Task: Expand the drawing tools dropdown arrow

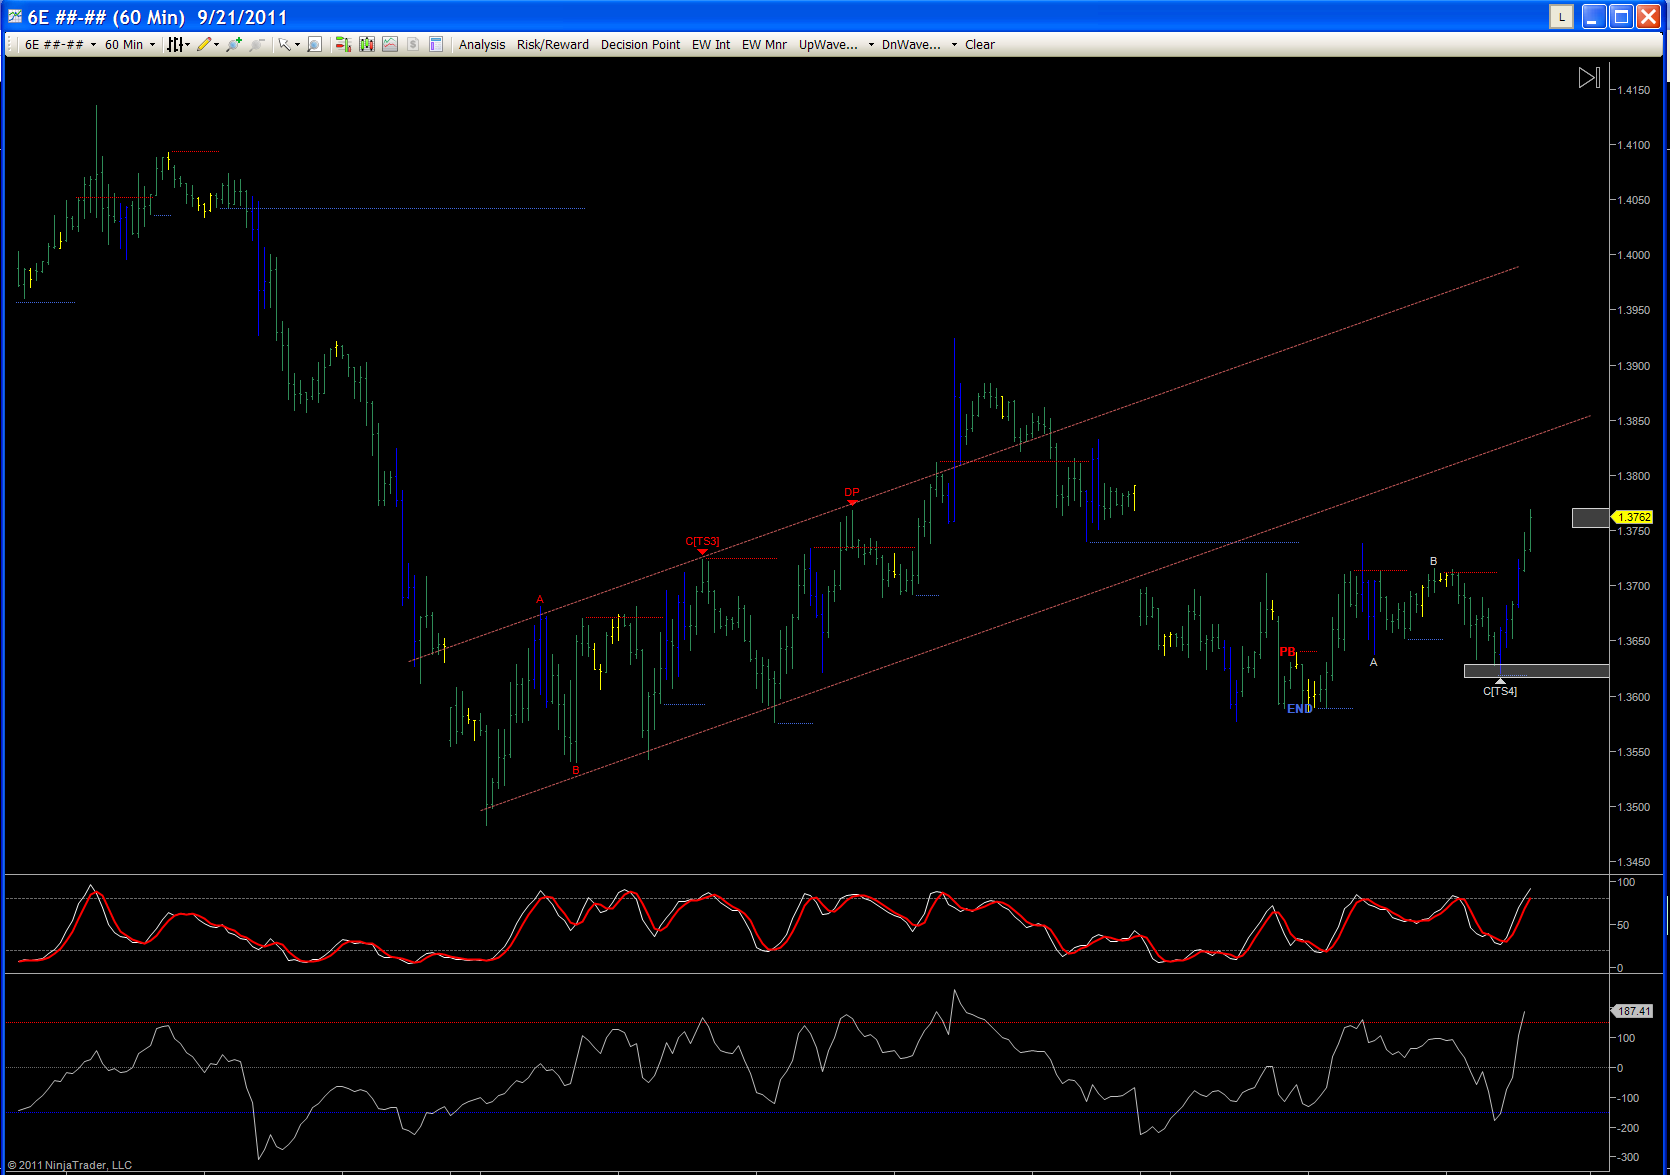Action: pos(216,45)
